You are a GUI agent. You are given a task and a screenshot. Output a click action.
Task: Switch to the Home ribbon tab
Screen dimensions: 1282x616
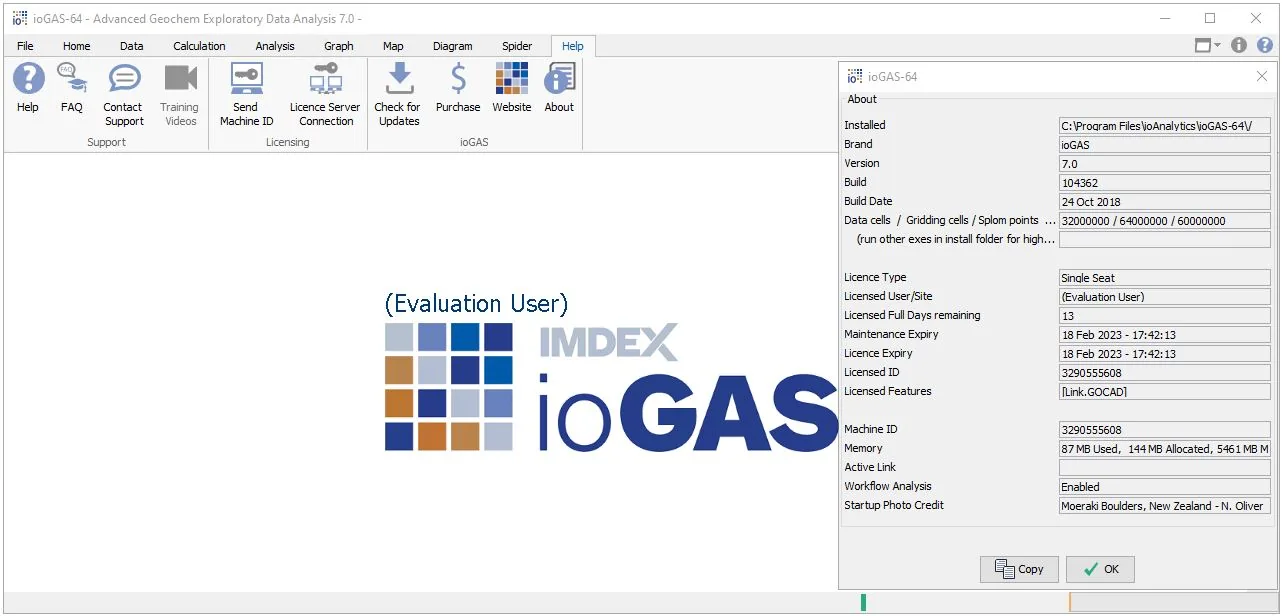click(76, 46)
